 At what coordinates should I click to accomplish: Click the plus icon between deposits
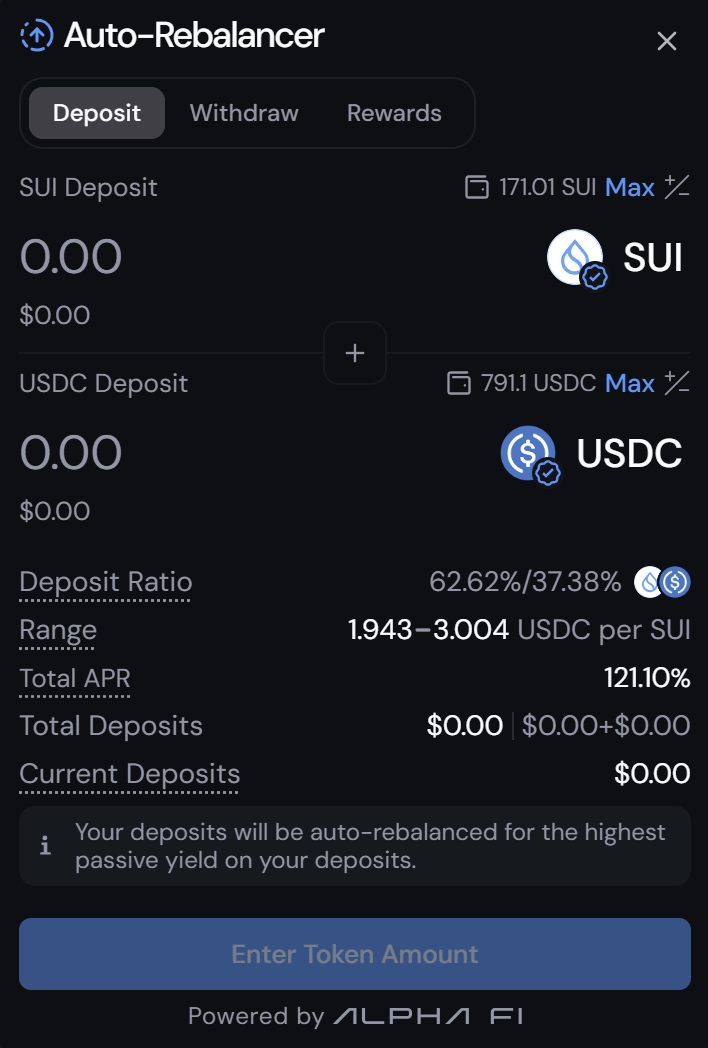pyautogui.click(x=355, y=353)
